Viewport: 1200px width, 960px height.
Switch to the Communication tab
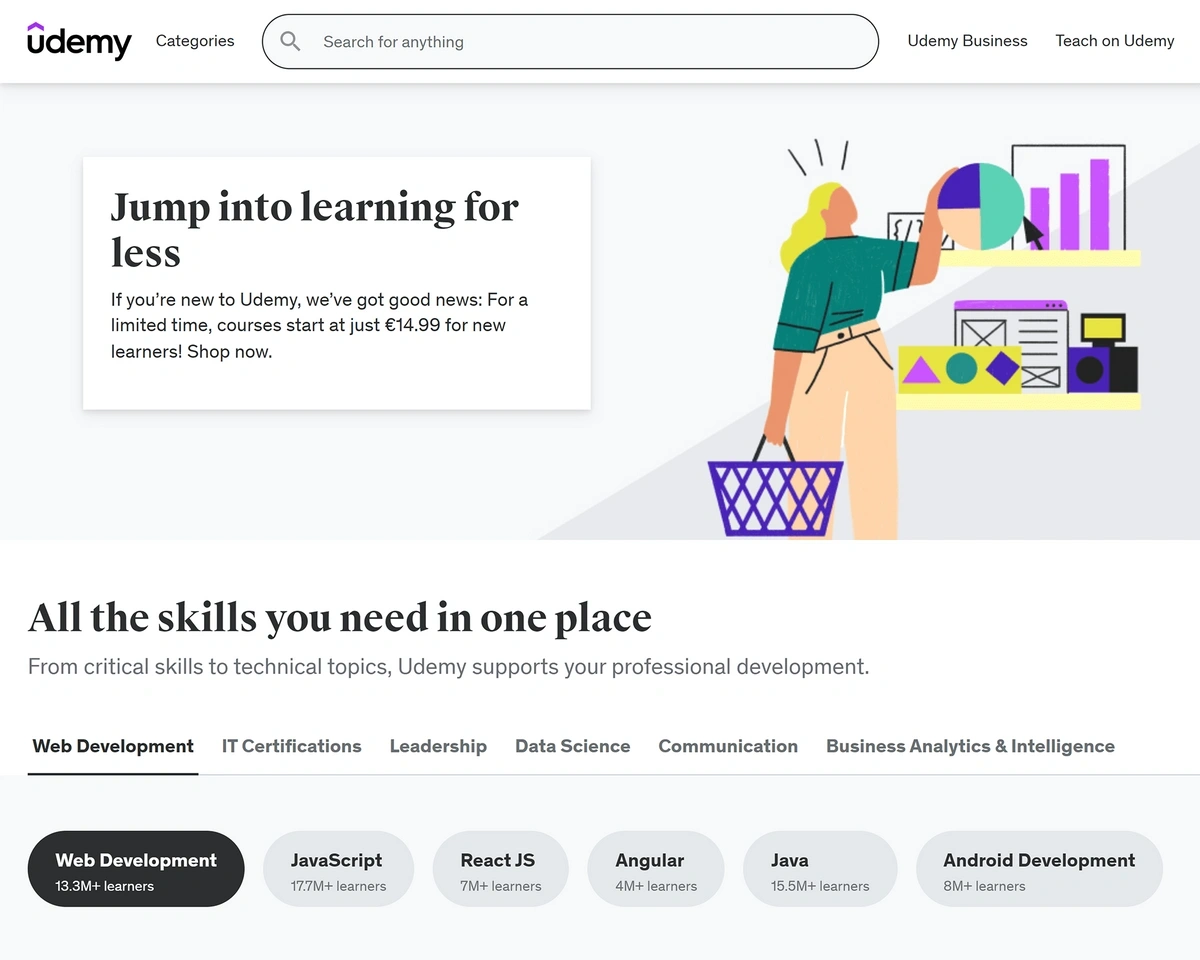point(728,746)
